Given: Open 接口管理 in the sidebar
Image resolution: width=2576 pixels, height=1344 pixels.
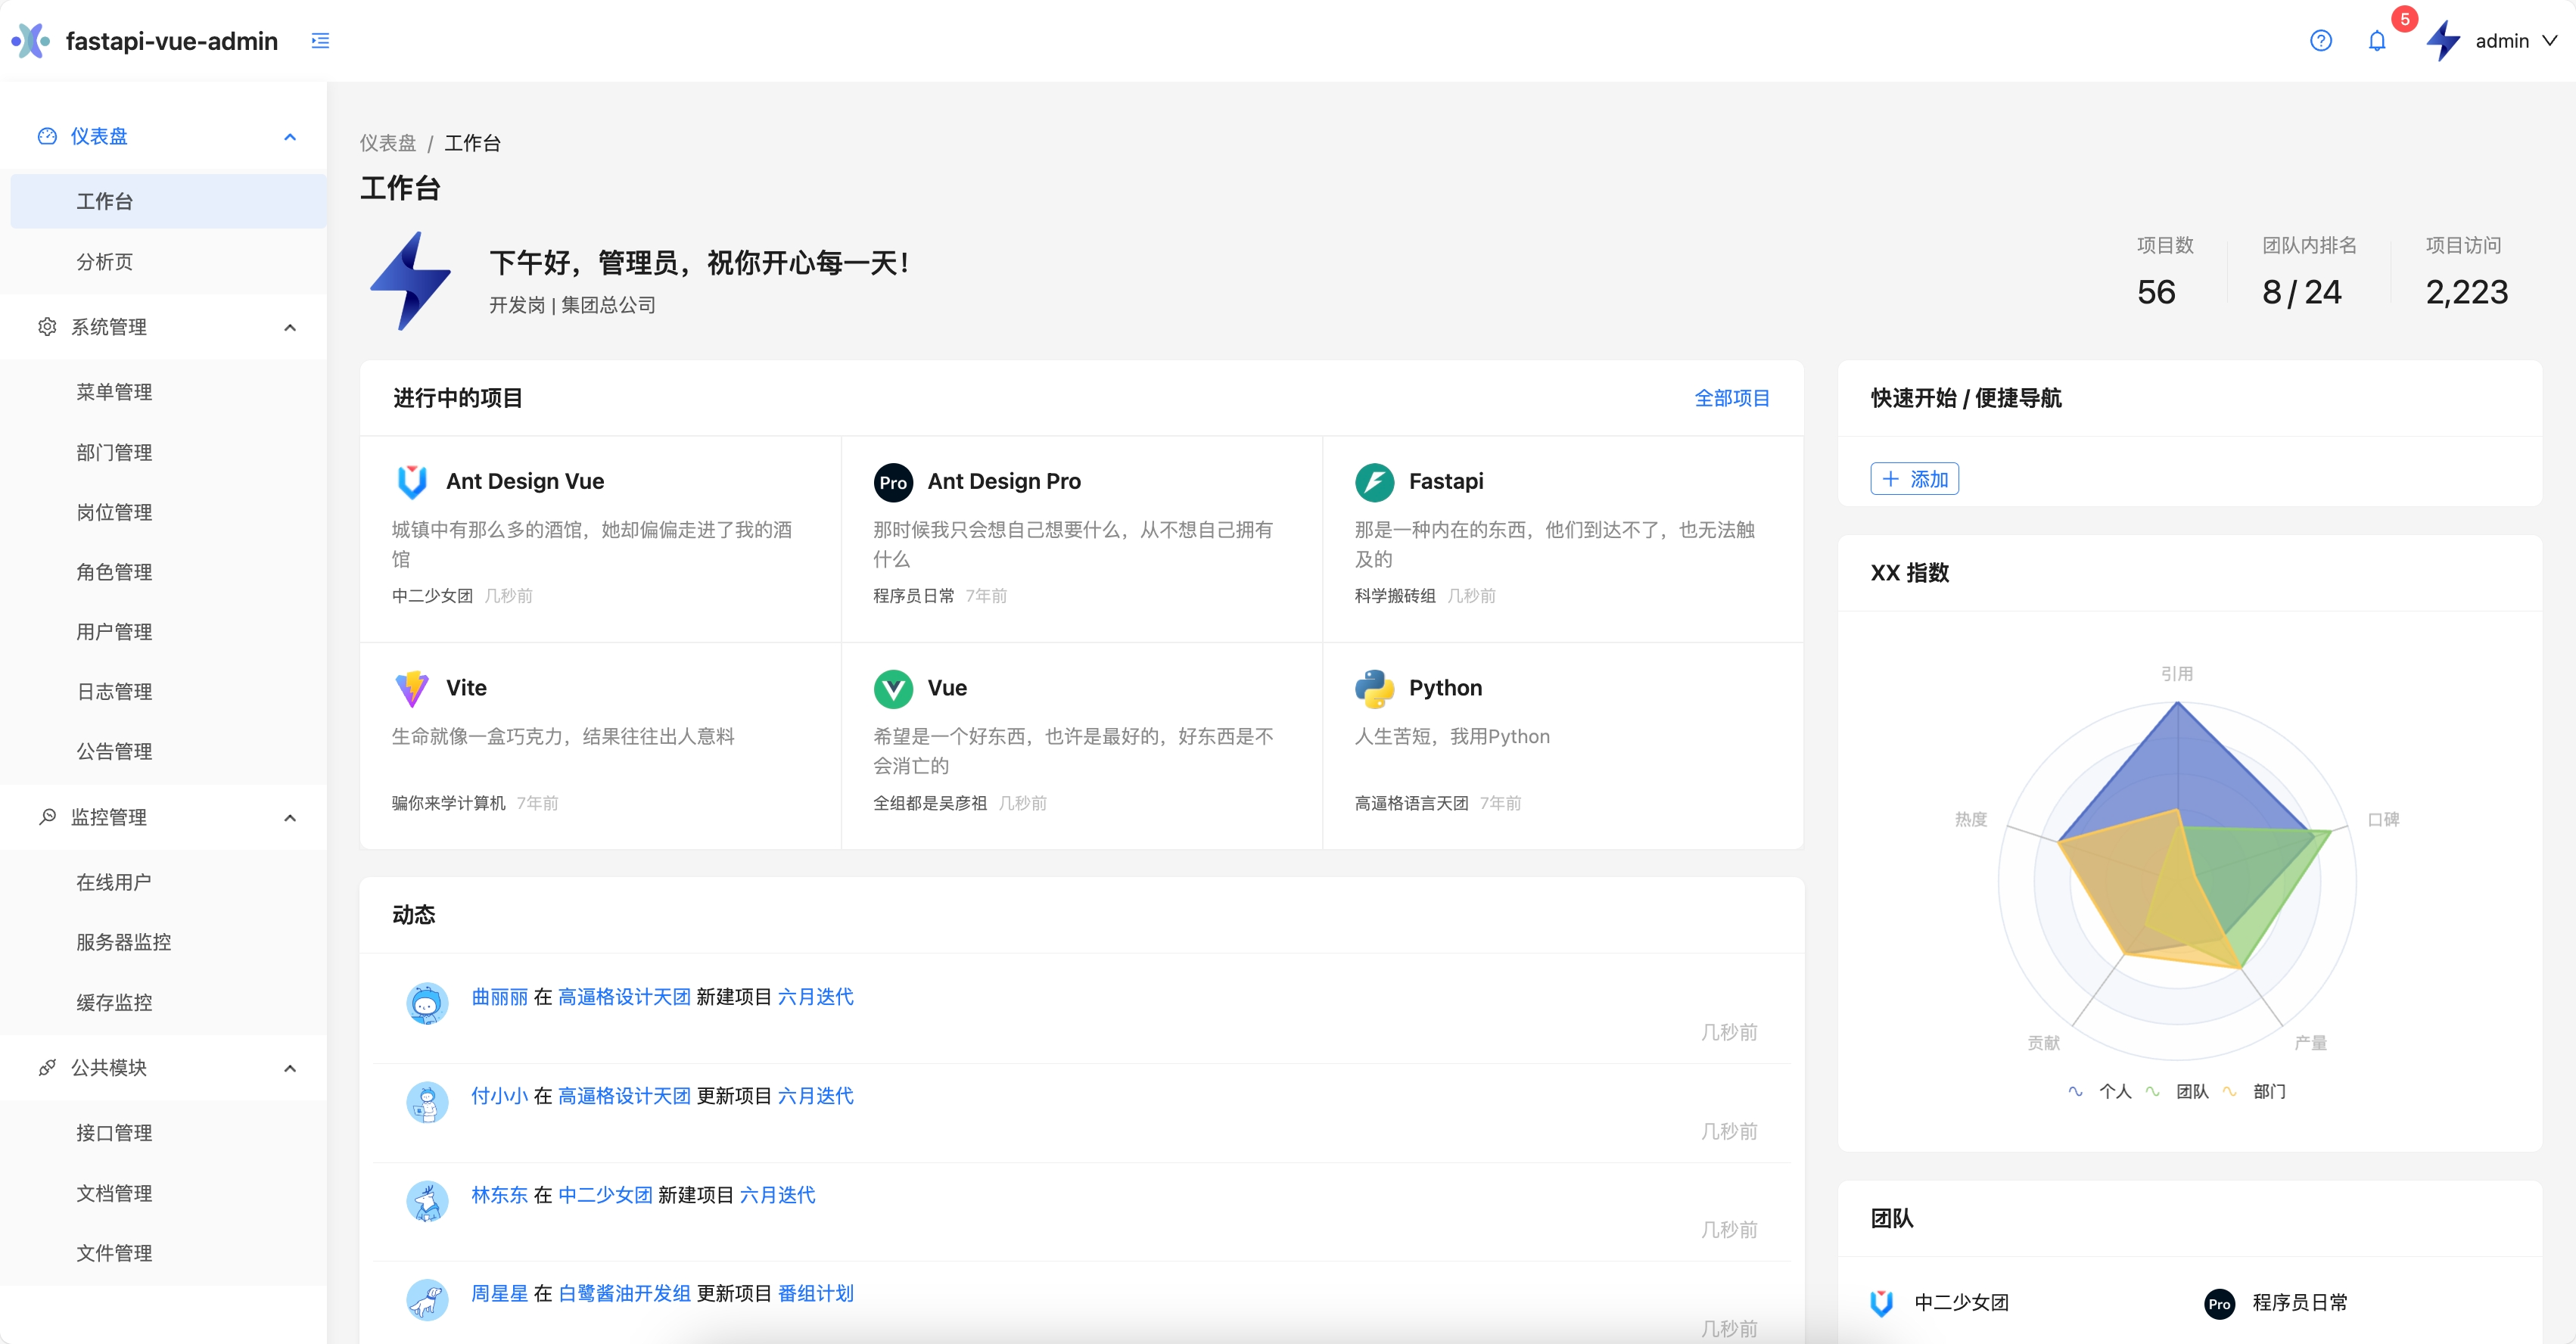Looking at the screenshot, I should tap(168, 1133).
